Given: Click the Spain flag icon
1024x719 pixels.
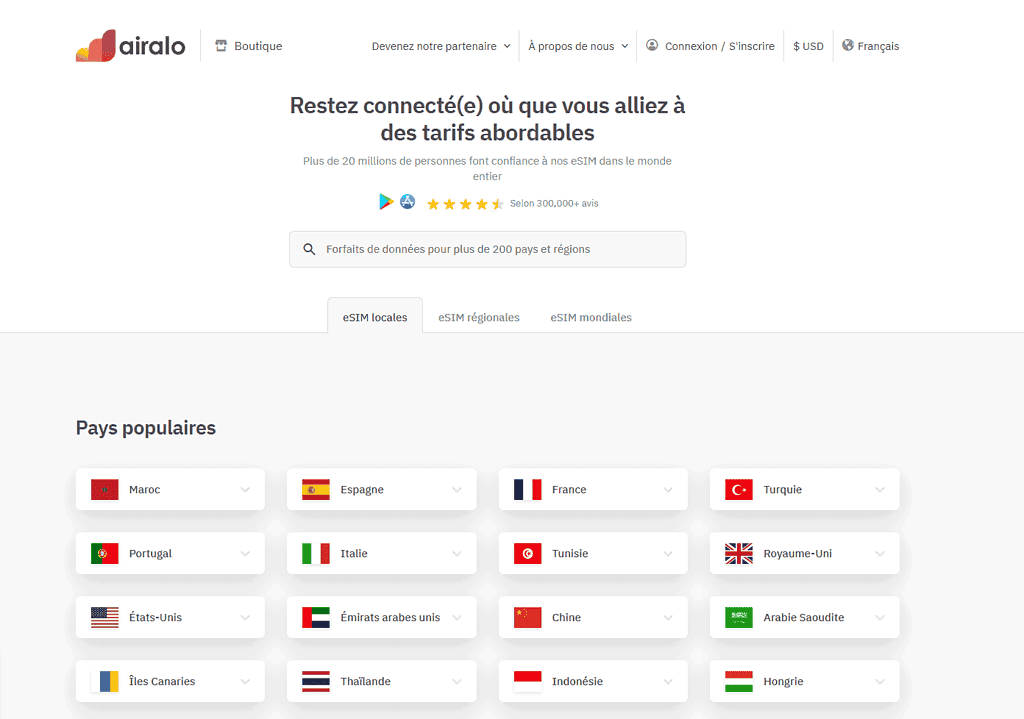Looking at the screenshot, I should coord(315,489).
